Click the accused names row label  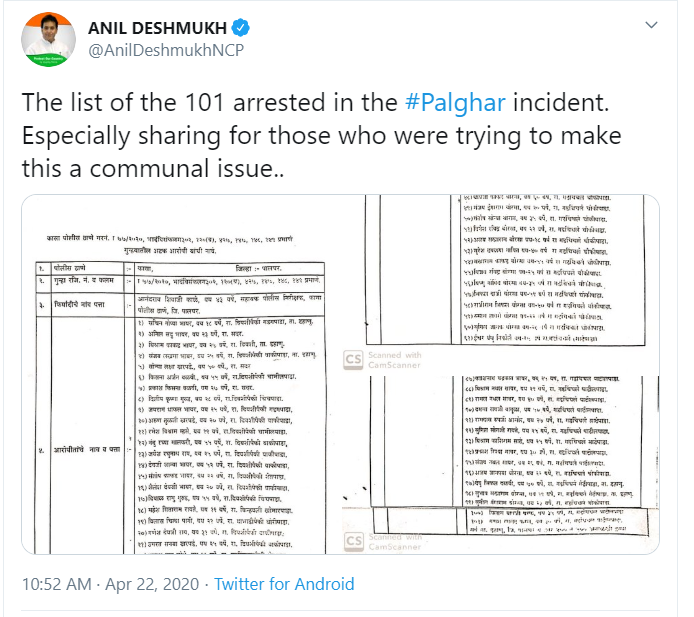coord(87,450)
